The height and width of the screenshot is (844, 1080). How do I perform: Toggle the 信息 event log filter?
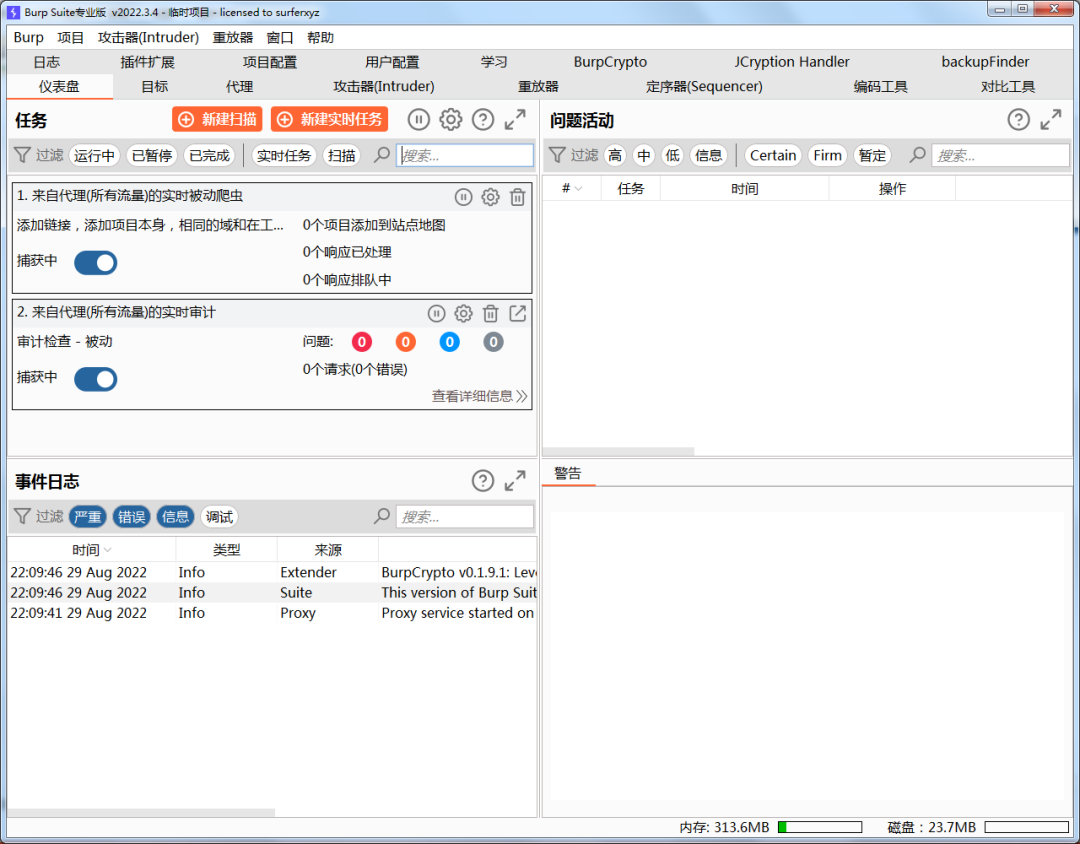point(175,517)
